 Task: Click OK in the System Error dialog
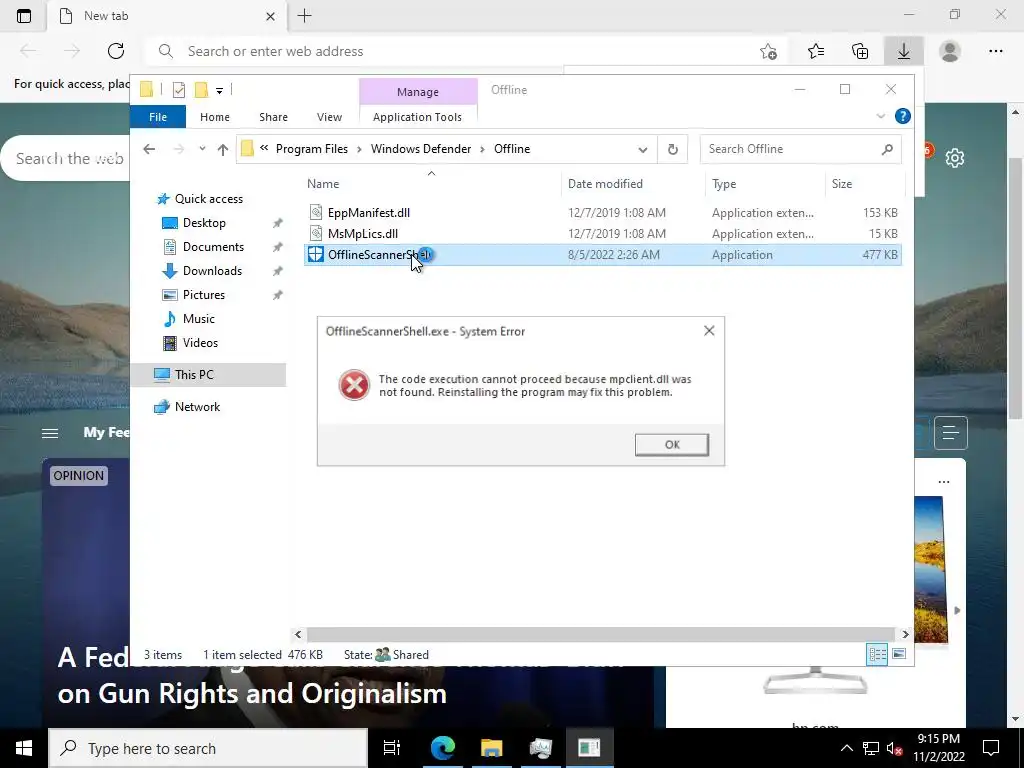671,445
